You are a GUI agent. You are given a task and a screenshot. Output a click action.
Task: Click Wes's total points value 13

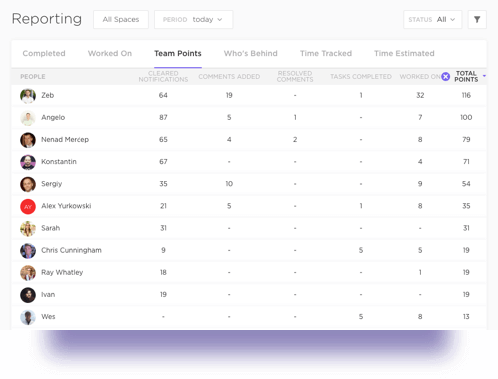[x=466, y=317]
